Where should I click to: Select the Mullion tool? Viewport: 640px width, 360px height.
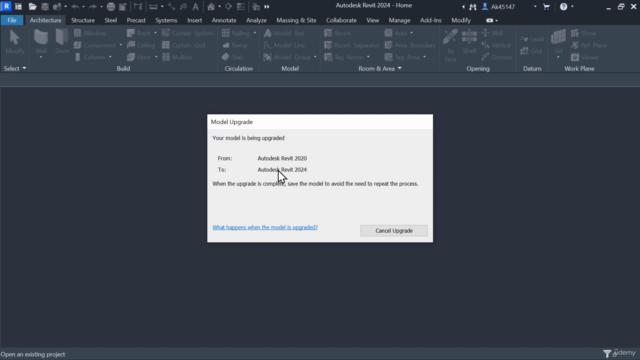[x=177, y=57]
